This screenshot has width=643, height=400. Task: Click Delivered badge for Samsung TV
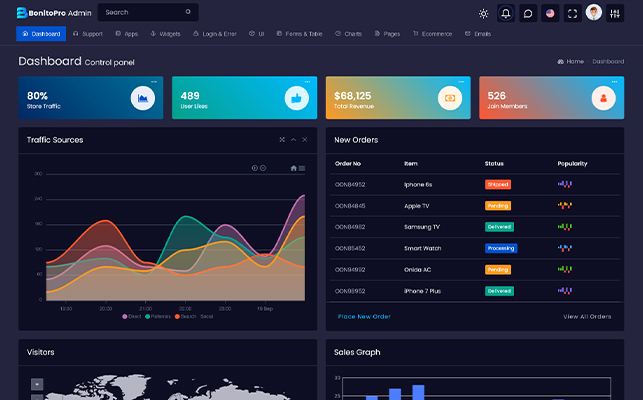coord(499,227)
